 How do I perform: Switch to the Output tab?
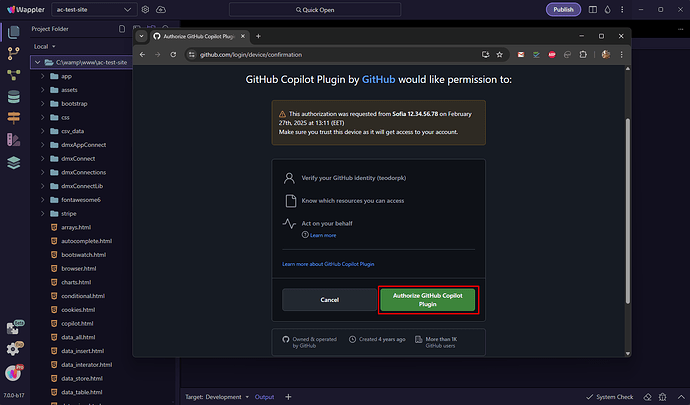tap(264, 397)
